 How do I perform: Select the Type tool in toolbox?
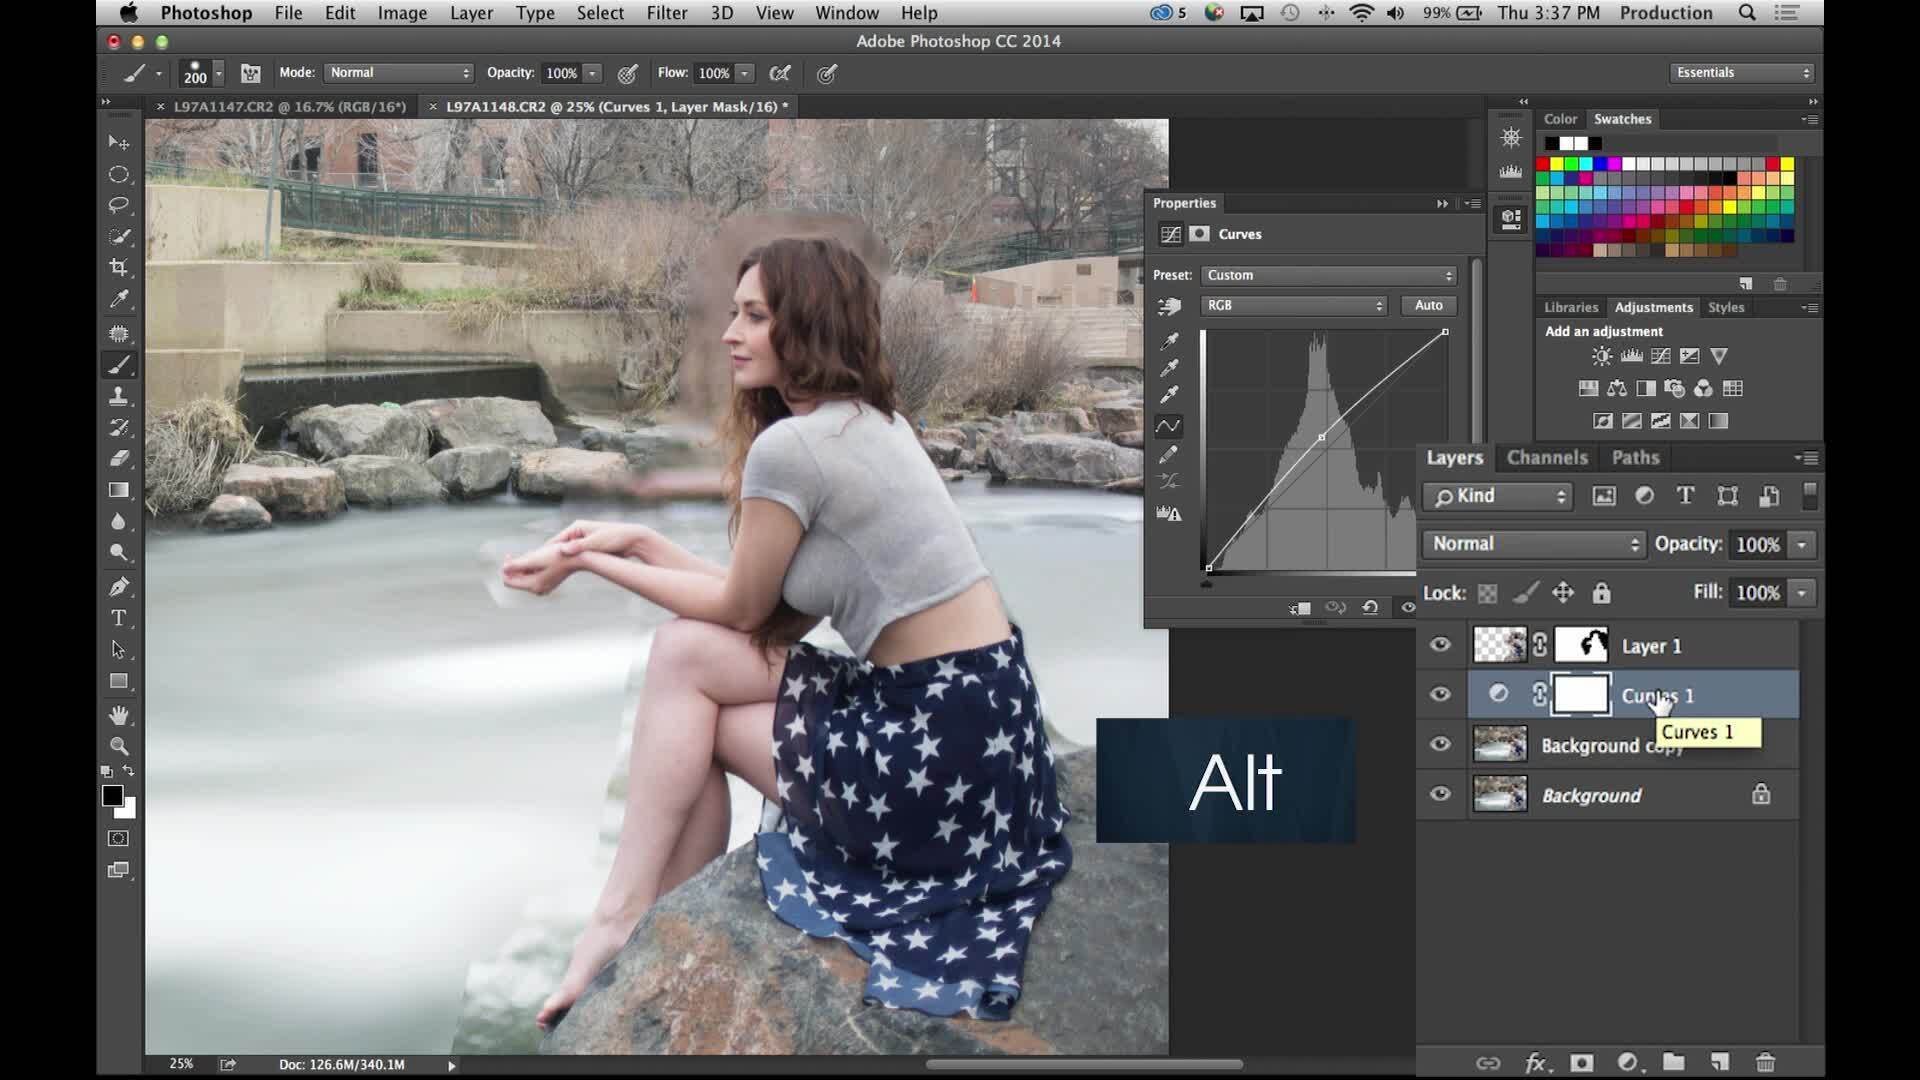tap(118, 618)
